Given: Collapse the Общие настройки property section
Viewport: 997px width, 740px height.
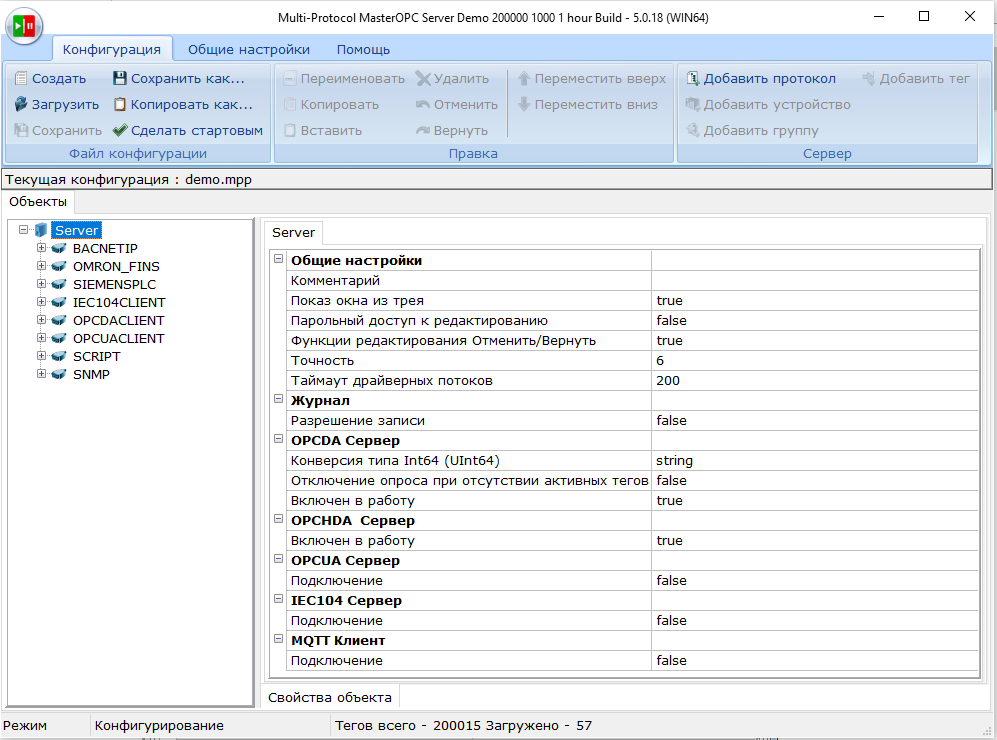Looking at the screenshot, I should pos(278,259).
